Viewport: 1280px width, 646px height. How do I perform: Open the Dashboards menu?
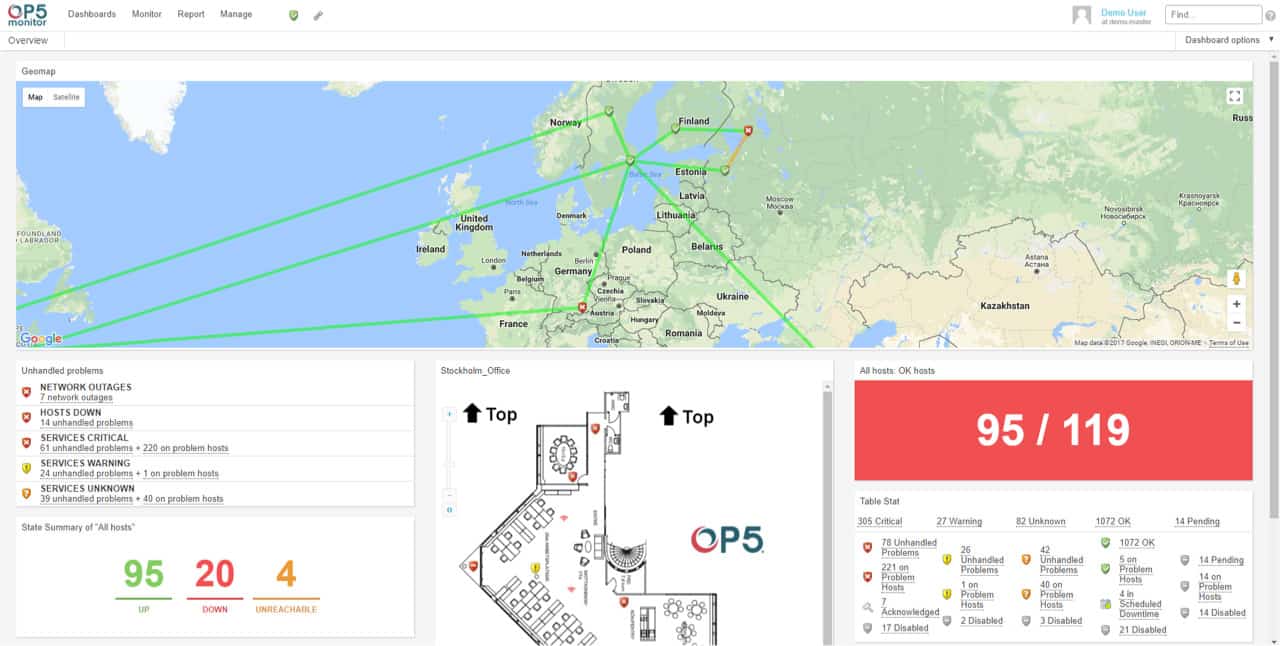point(91,14)
